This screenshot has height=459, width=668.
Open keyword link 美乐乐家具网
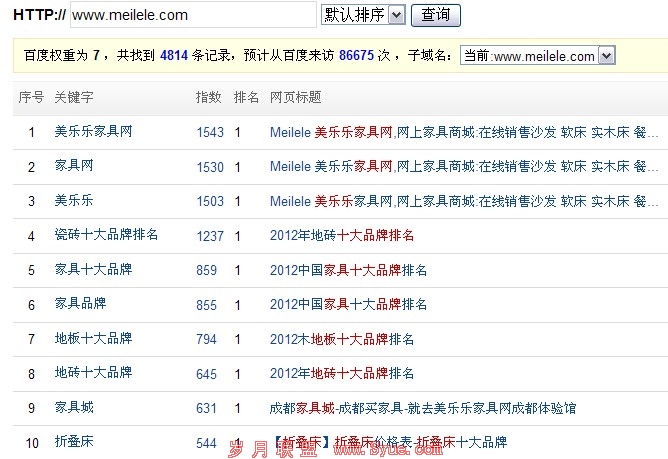tap(93, 132)
